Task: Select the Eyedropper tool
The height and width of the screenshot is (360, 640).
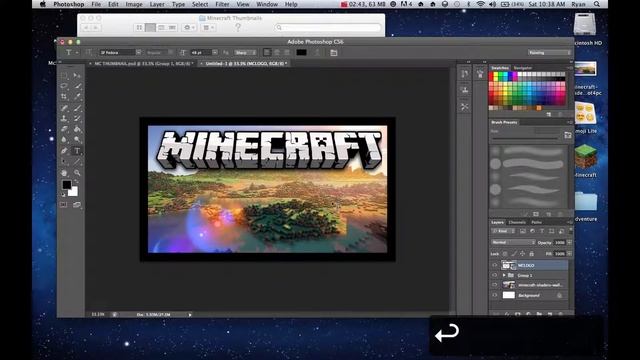Action: click(77, 97)
